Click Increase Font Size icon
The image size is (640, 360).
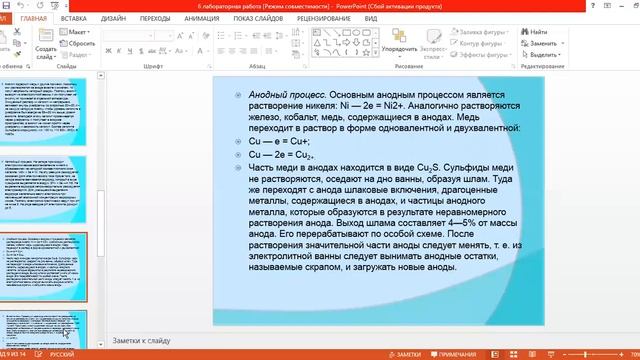click(x=180, y=36)
